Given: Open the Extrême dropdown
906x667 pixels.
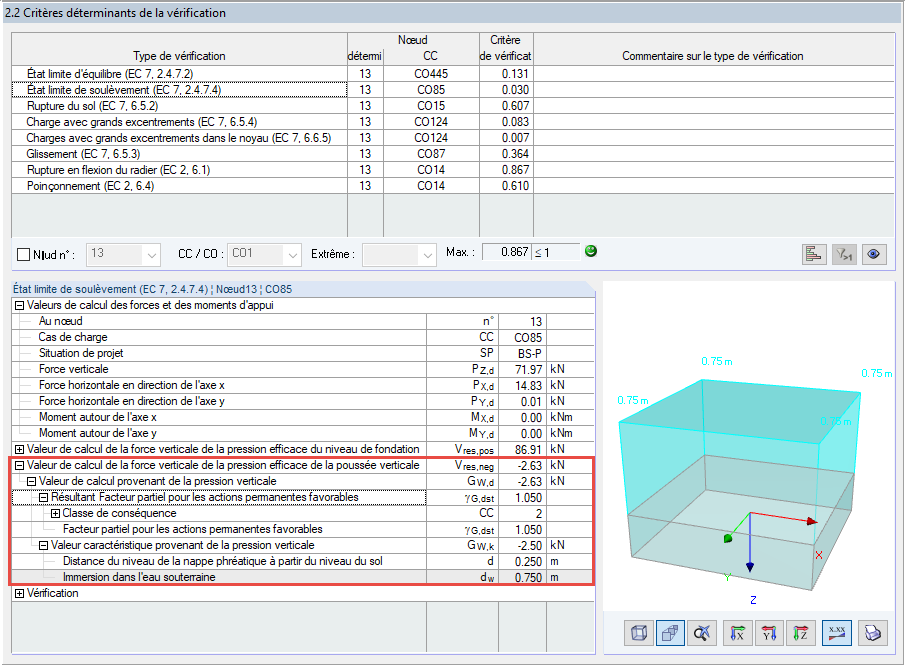Looking at the screenshot, I should pyautogui.click(x=399, y=254).
